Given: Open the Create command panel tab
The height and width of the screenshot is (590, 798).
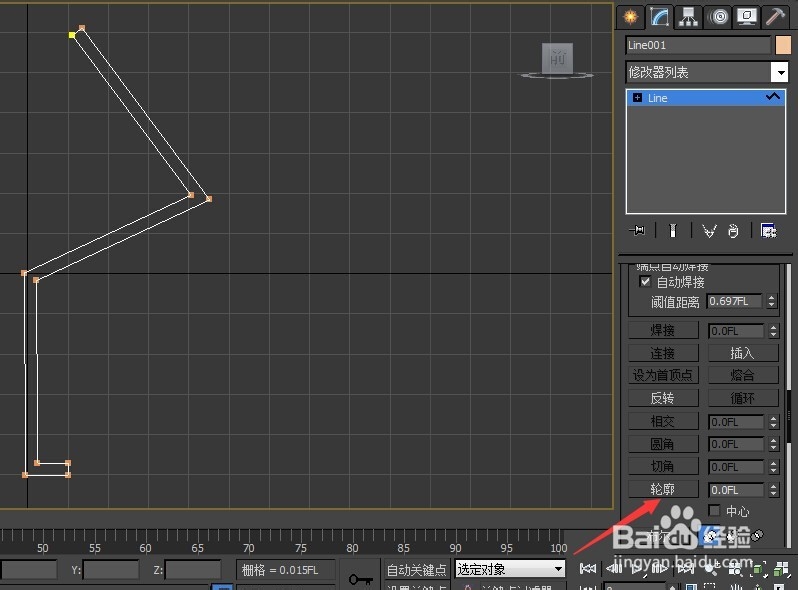Looking at the screenshot, I should tap(631, 17).
